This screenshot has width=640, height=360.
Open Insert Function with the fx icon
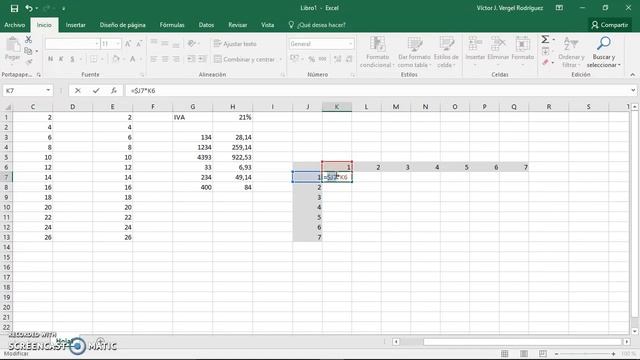[113, 91]
